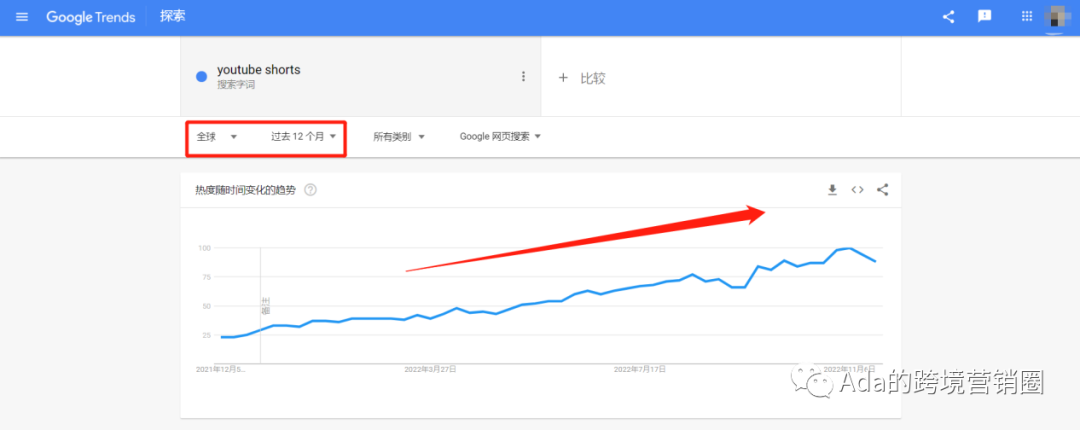Click the blue dot of youtube shorts
The height and width of the screenshot is (430, 1080).
202,77
